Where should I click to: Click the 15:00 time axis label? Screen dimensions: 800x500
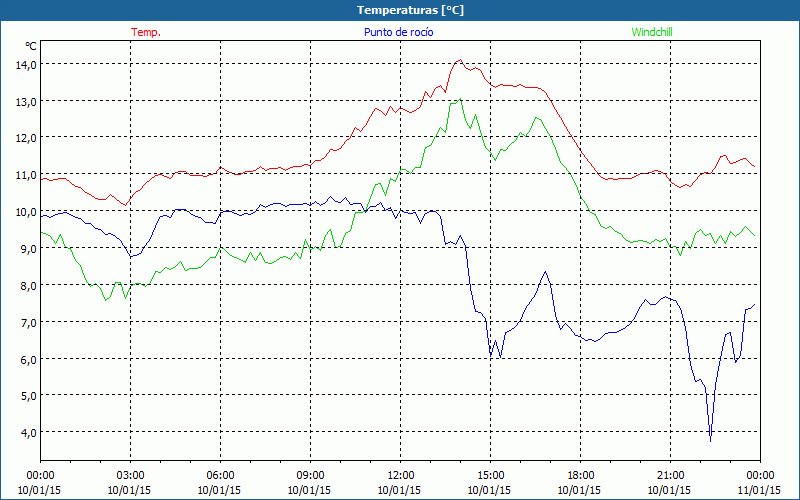point(490,476)
